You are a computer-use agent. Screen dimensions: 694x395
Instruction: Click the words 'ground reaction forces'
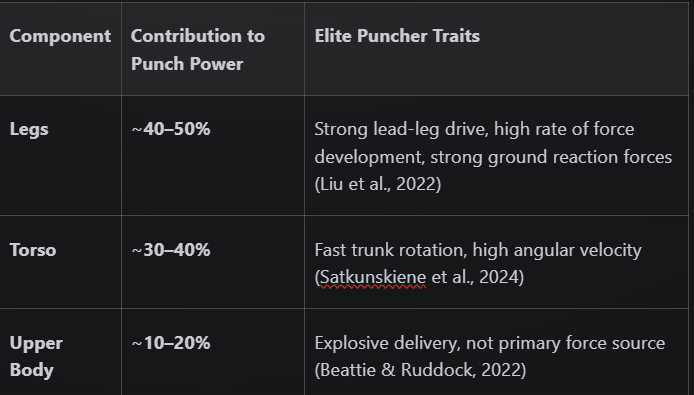click(x=580, y=157)
